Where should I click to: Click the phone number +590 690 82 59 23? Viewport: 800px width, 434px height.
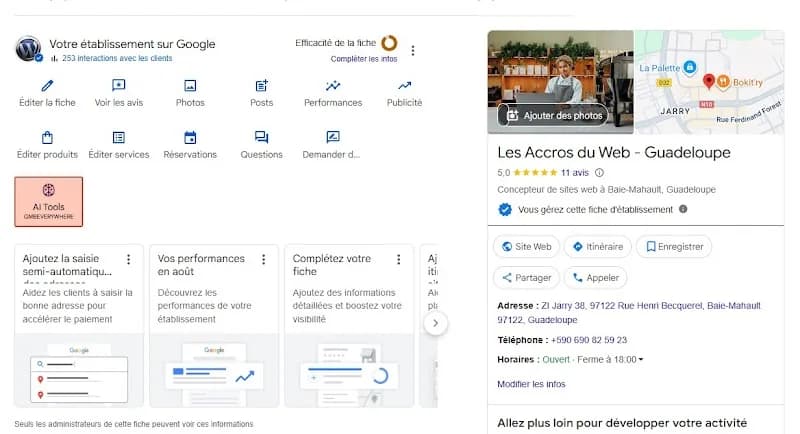point(589,340)
